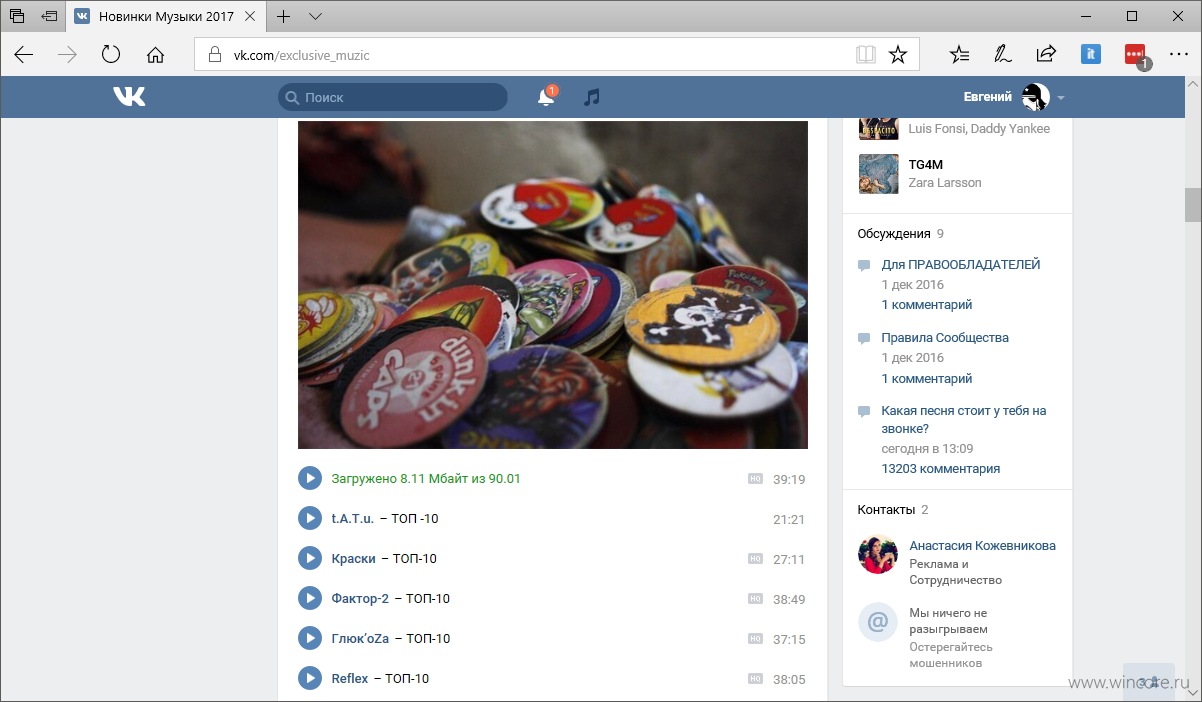This screenshot has width=1202, height=702.
Task: Open the Контакты section header
Action: [x=886, y=510]
